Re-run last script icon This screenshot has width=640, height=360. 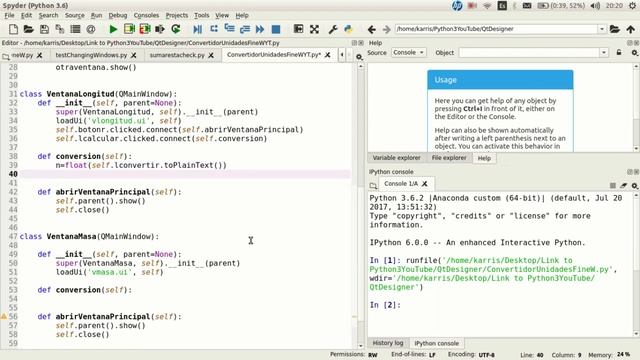point(176,29)
